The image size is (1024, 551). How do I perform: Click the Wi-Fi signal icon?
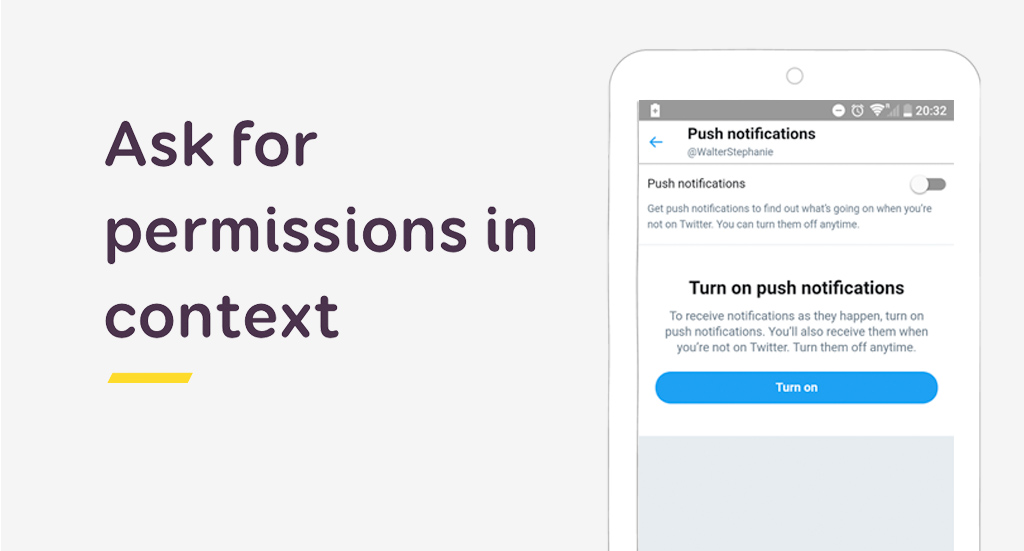pos(877,110)
